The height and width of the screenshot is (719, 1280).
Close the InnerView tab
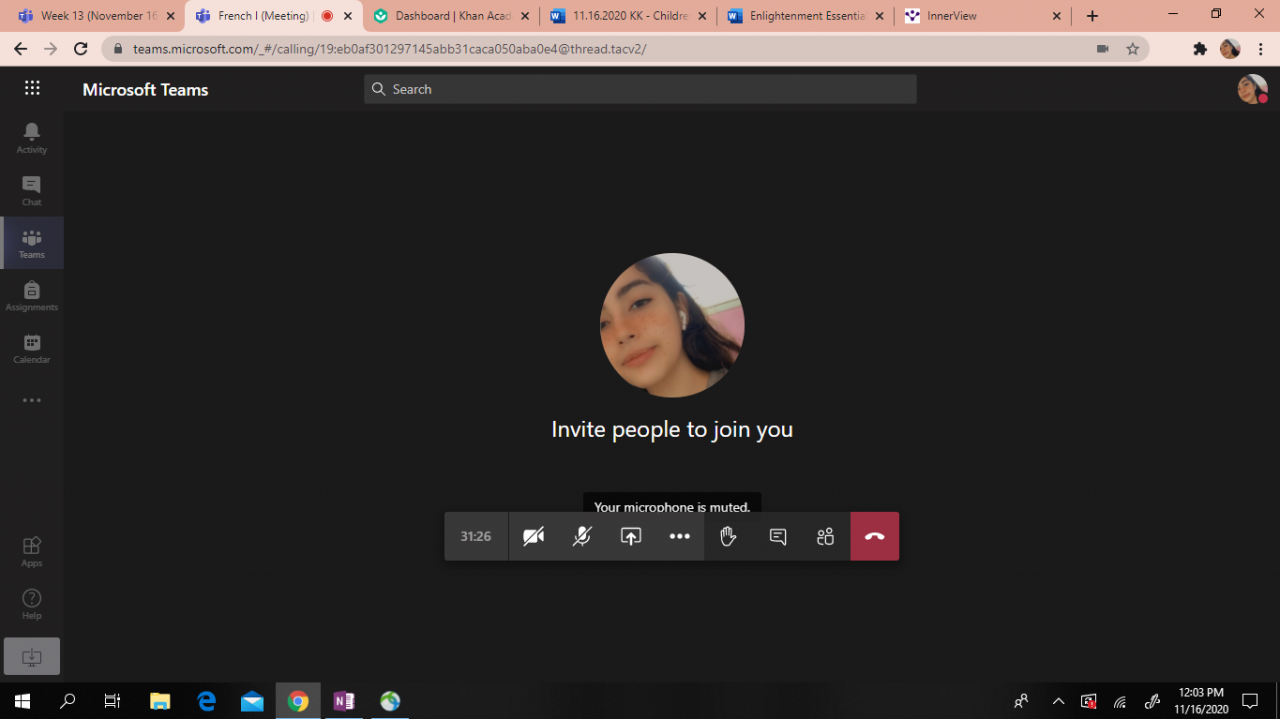click(x=1057, y=16)
